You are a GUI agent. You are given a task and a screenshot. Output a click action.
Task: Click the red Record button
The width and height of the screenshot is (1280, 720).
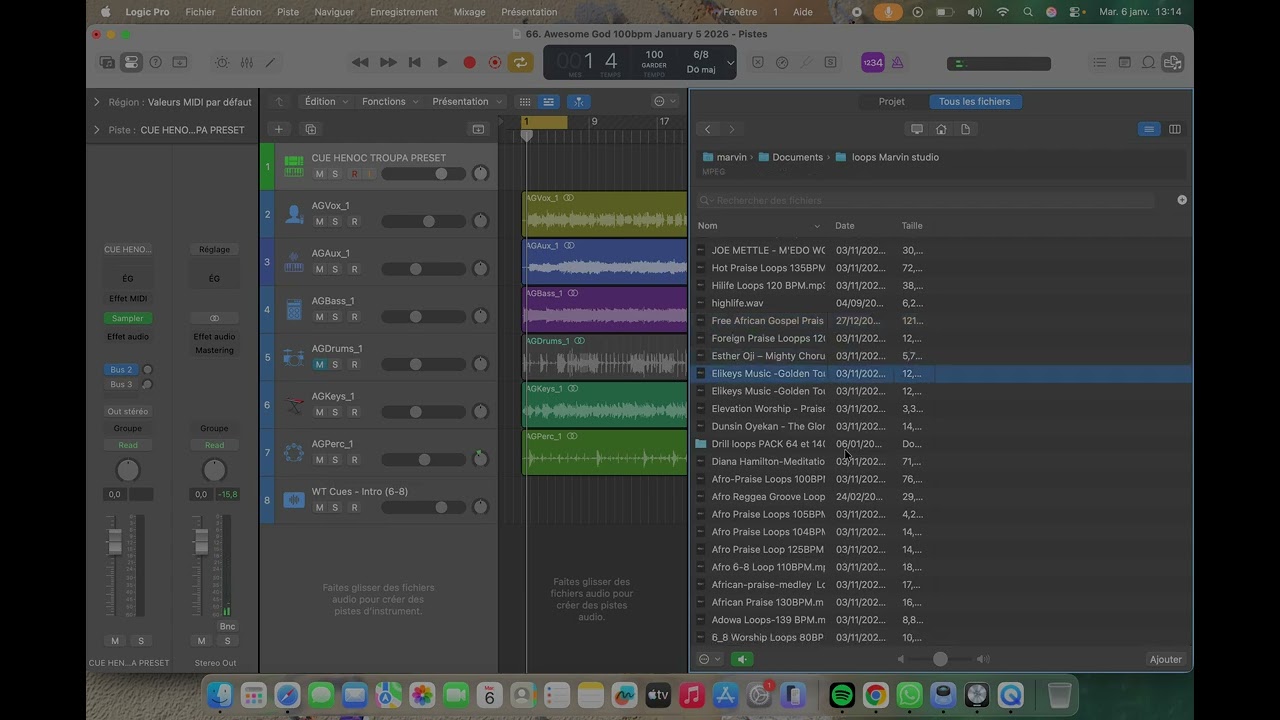pos(469,62)
